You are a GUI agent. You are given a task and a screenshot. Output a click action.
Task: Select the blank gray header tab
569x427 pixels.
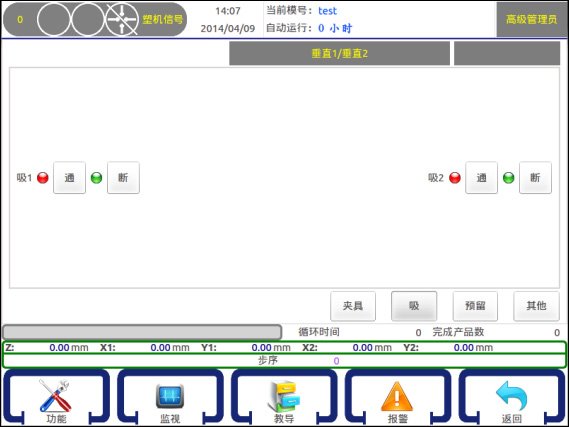tap(507, 53)
